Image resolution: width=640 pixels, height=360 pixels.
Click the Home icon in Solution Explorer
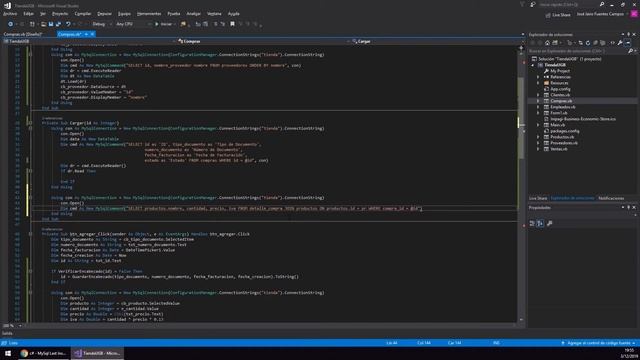click(547, 43)
